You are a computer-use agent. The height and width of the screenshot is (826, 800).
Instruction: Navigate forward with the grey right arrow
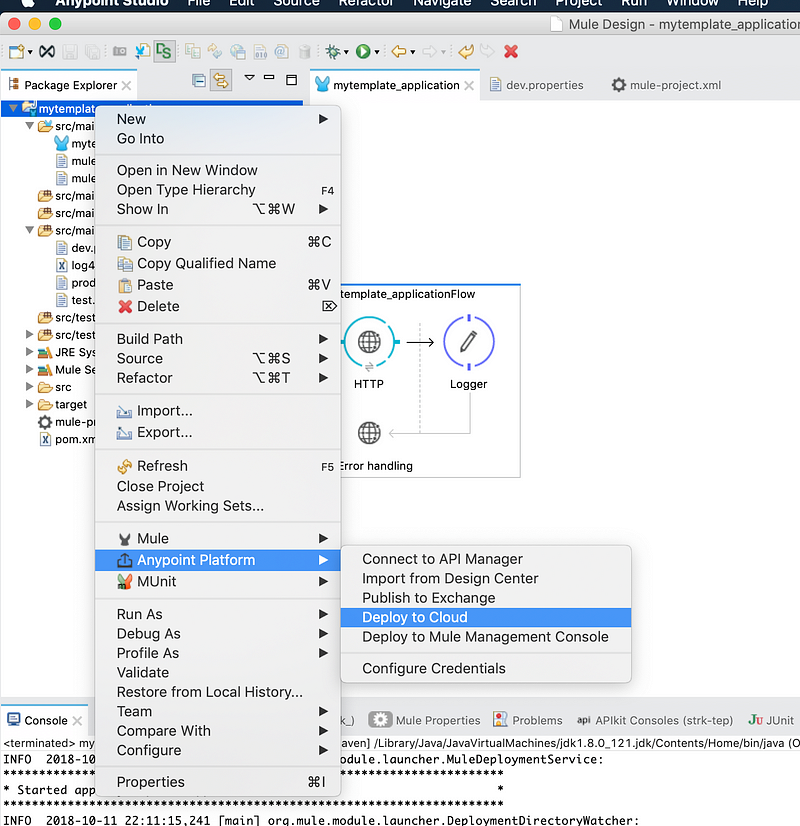pos(430,52)
